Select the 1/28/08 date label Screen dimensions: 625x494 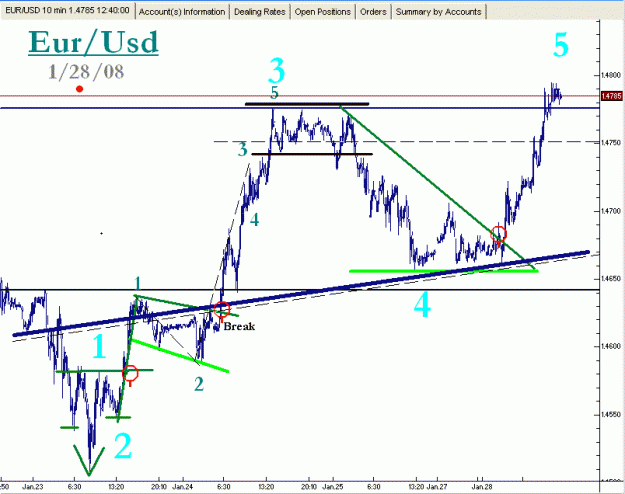click(86, 72)
